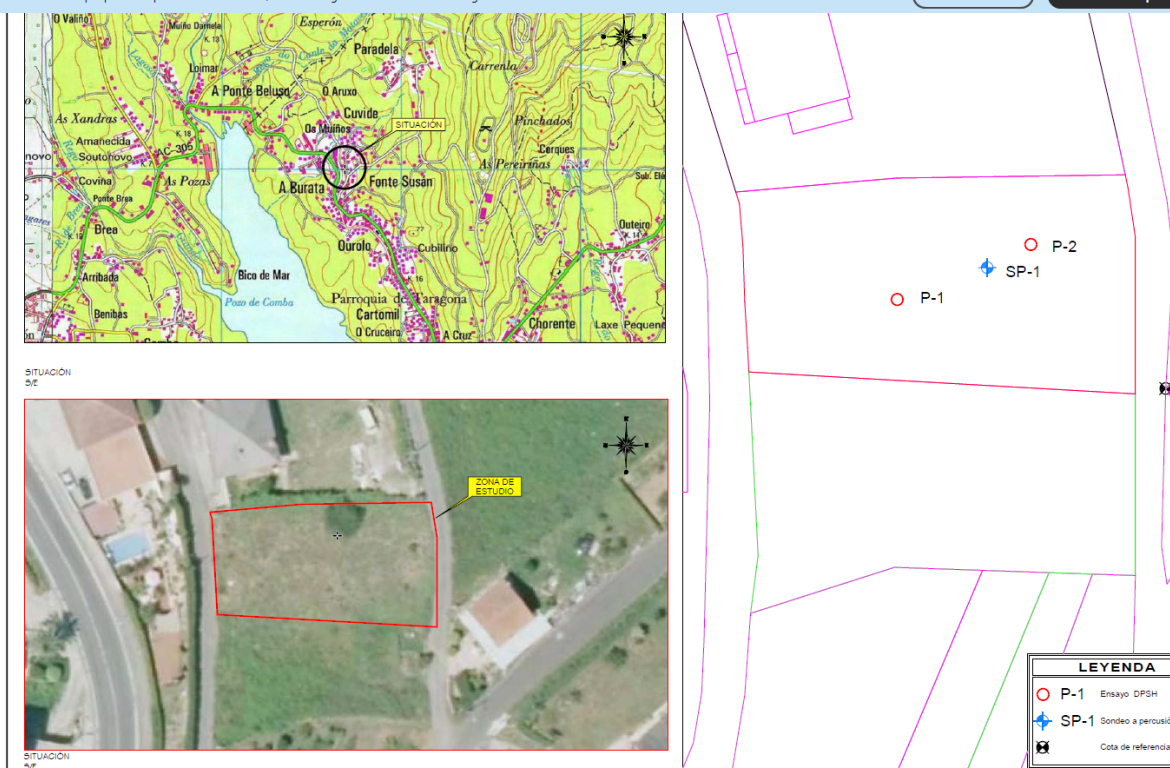Viewport: 1170px width, 768px height.
Task: Click the 'AC-305' road label
Action: (x=175, y=150)
